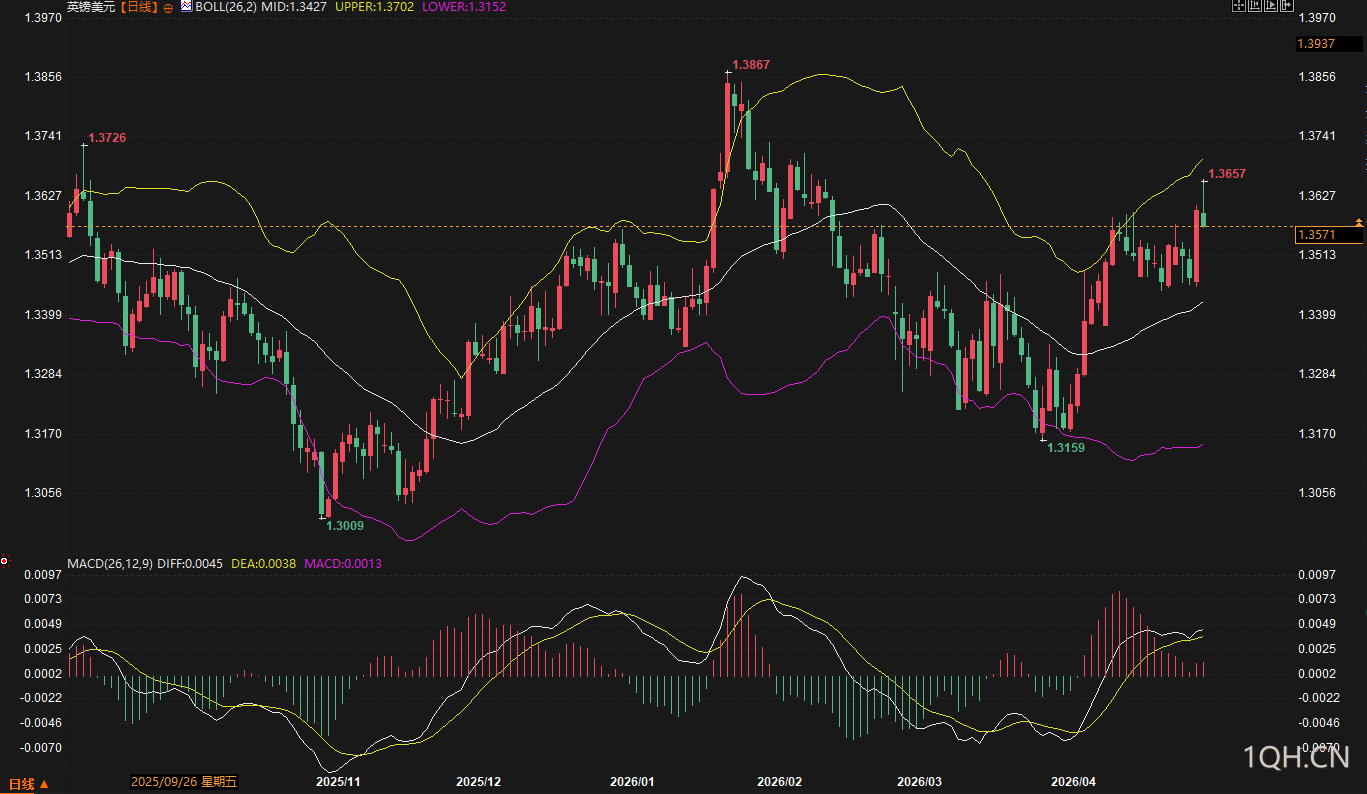The image size is (1367, 794).
Task: Click the DIFF:0.0045 value
Action: tap(190, 563)
